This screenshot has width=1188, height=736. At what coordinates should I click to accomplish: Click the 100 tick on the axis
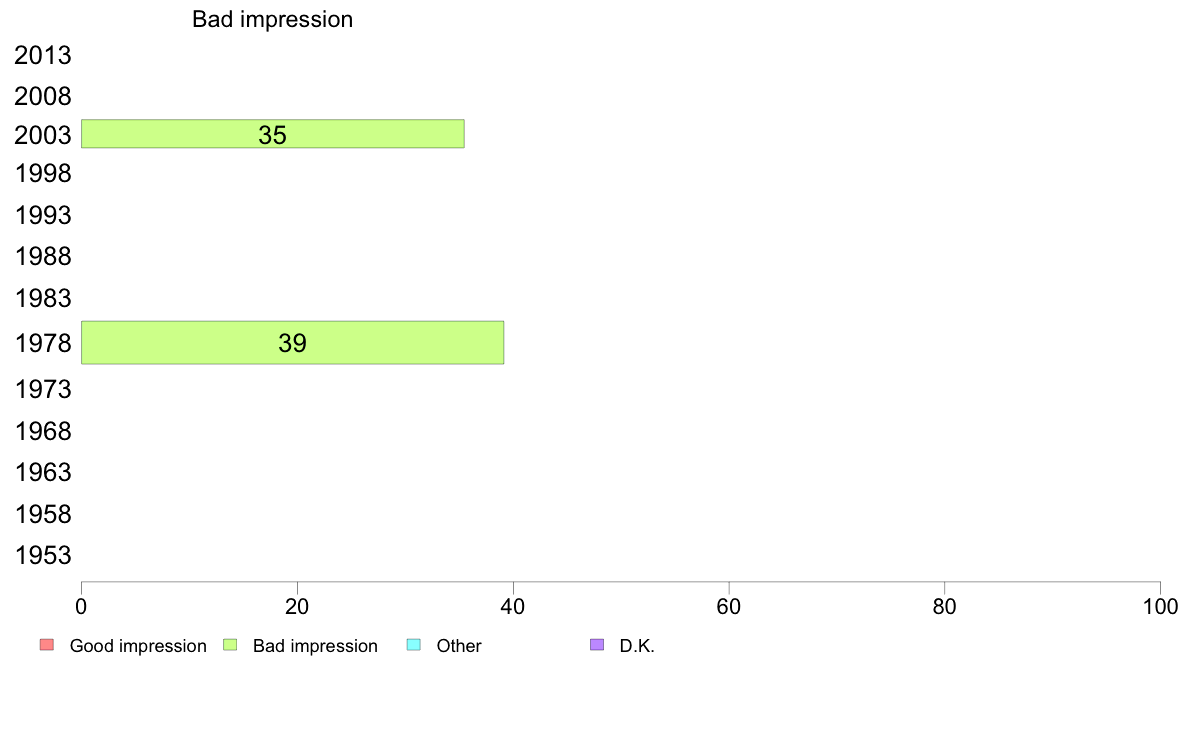point(1160,606)
